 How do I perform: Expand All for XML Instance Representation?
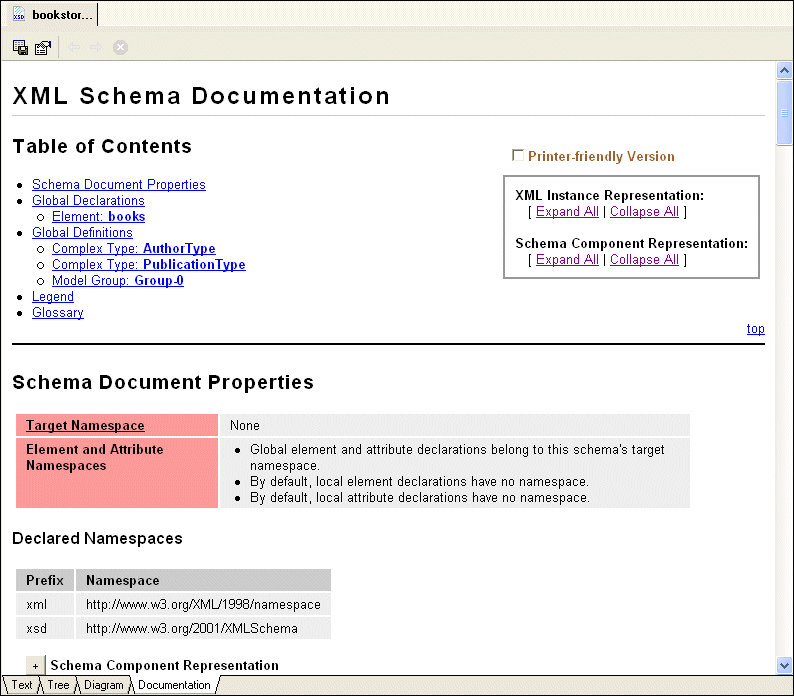pos(567,211)
